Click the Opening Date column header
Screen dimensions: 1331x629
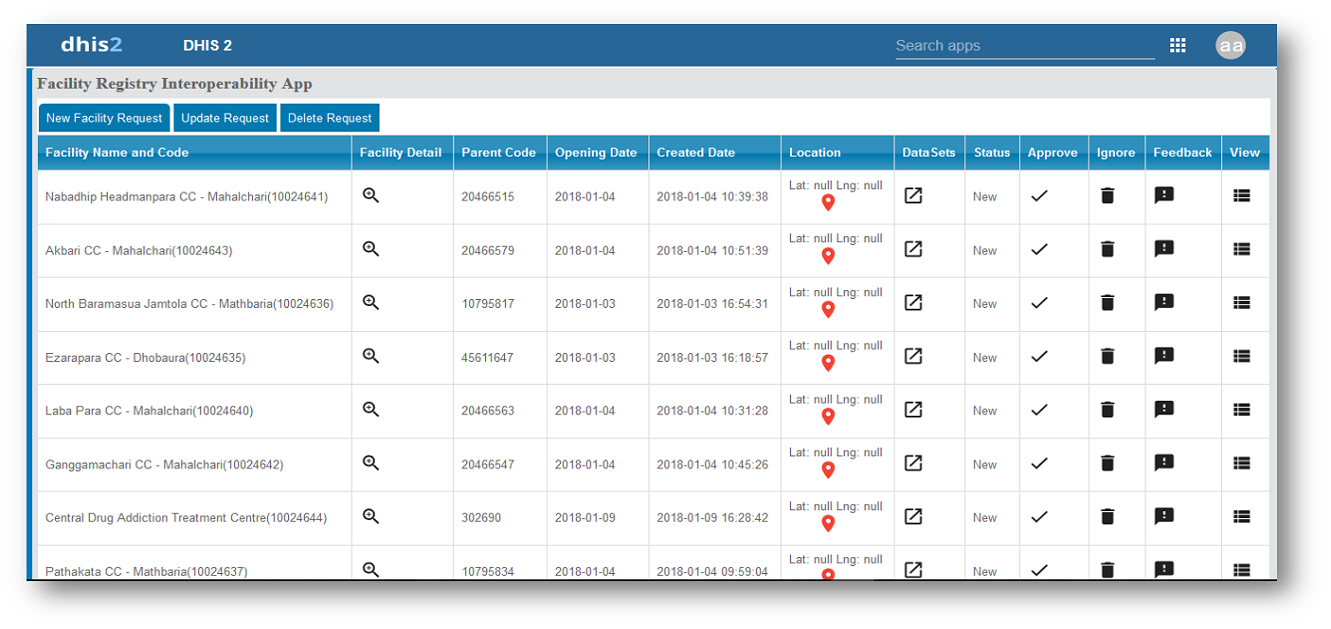pyautogui.click(x=596, y=153)
